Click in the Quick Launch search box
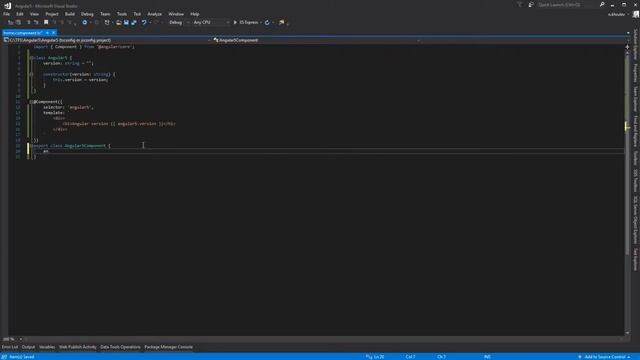 pos(567,4)
